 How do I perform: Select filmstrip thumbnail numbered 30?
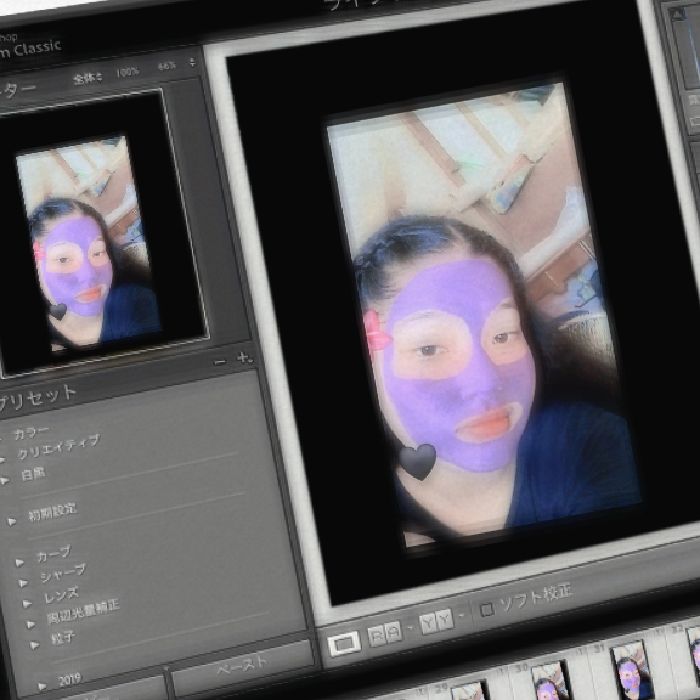point(550,680)
